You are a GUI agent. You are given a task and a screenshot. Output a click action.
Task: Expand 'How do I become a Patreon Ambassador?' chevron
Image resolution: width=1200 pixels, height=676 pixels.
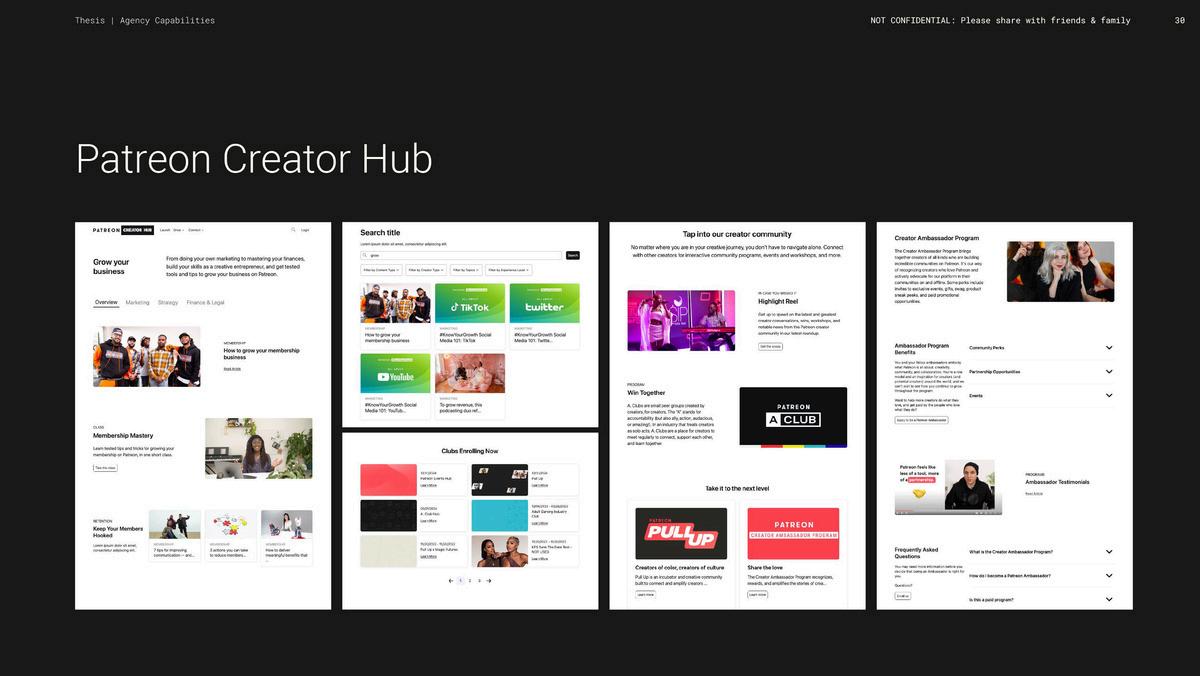[1109, 576]
